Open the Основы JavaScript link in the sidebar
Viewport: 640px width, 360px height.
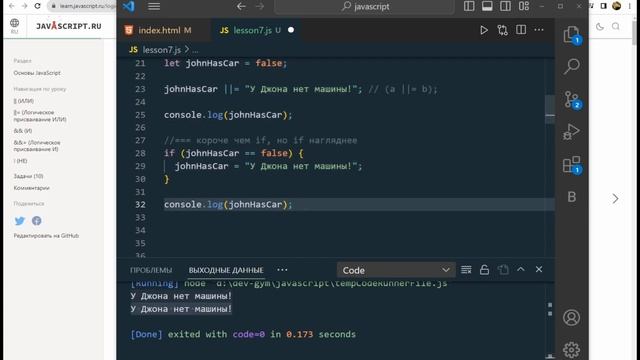click(x=37, y=73)
